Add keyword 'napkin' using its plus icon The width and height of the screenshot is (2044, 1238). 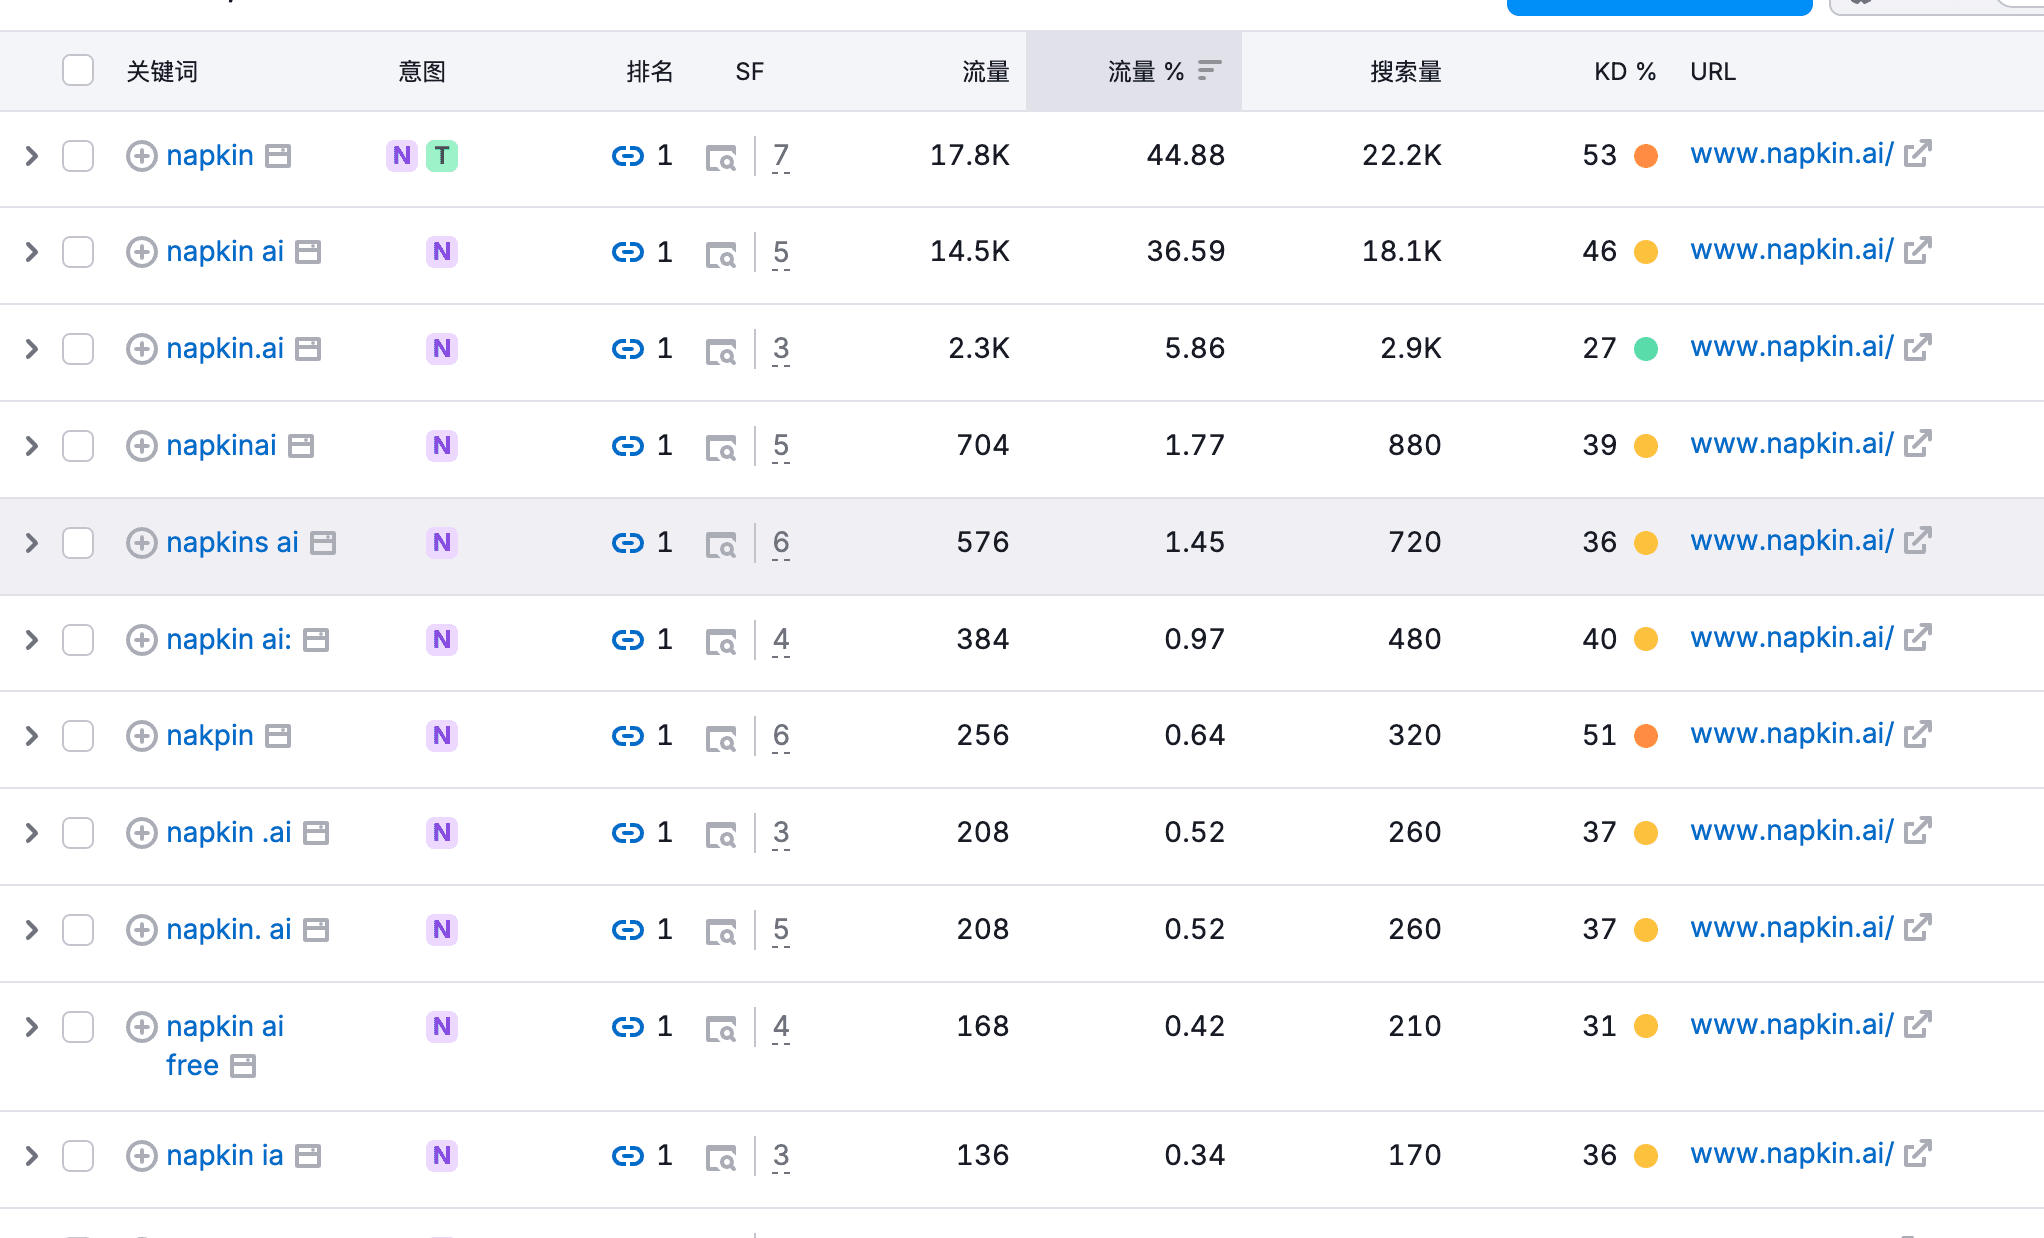(x=142, y=156)
